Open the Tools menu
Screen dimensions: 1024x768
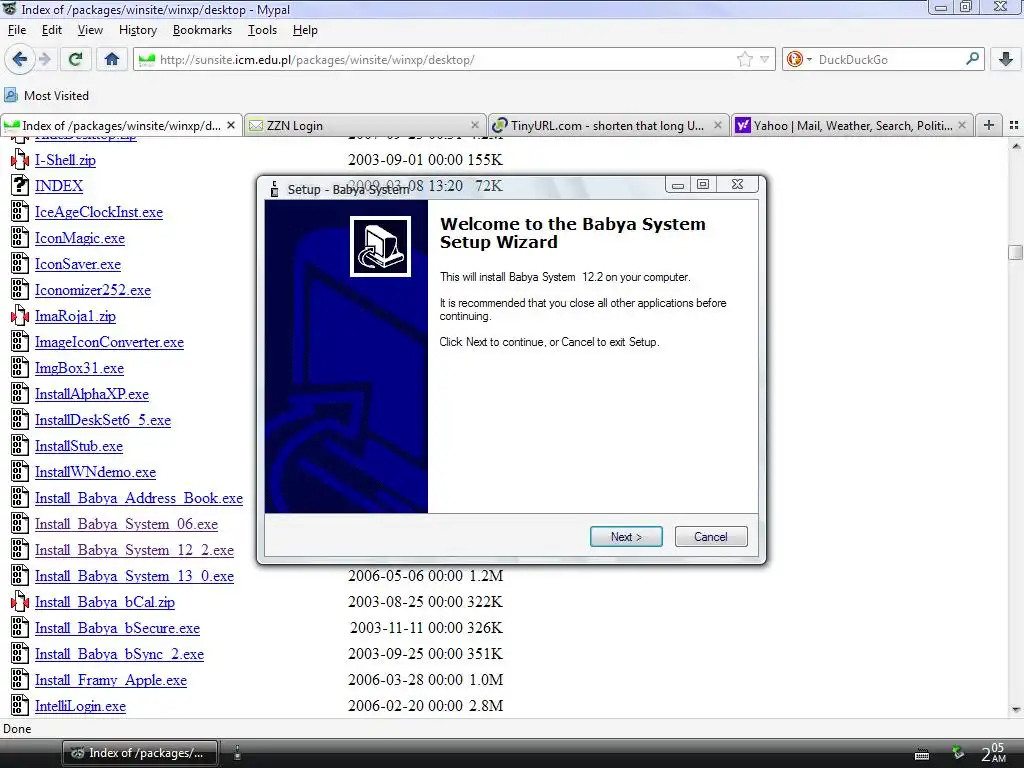(263, 30)
